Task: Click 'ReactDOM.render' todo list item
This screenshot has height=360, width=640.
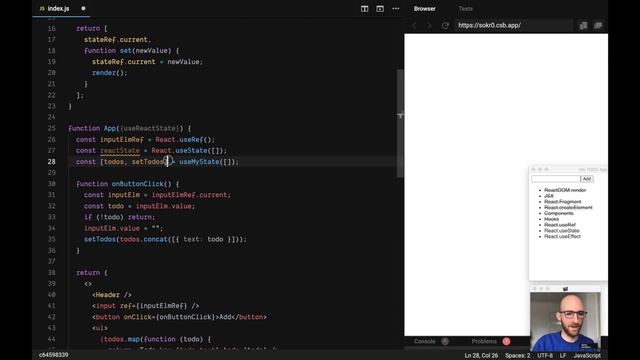Action: [565, 190]
